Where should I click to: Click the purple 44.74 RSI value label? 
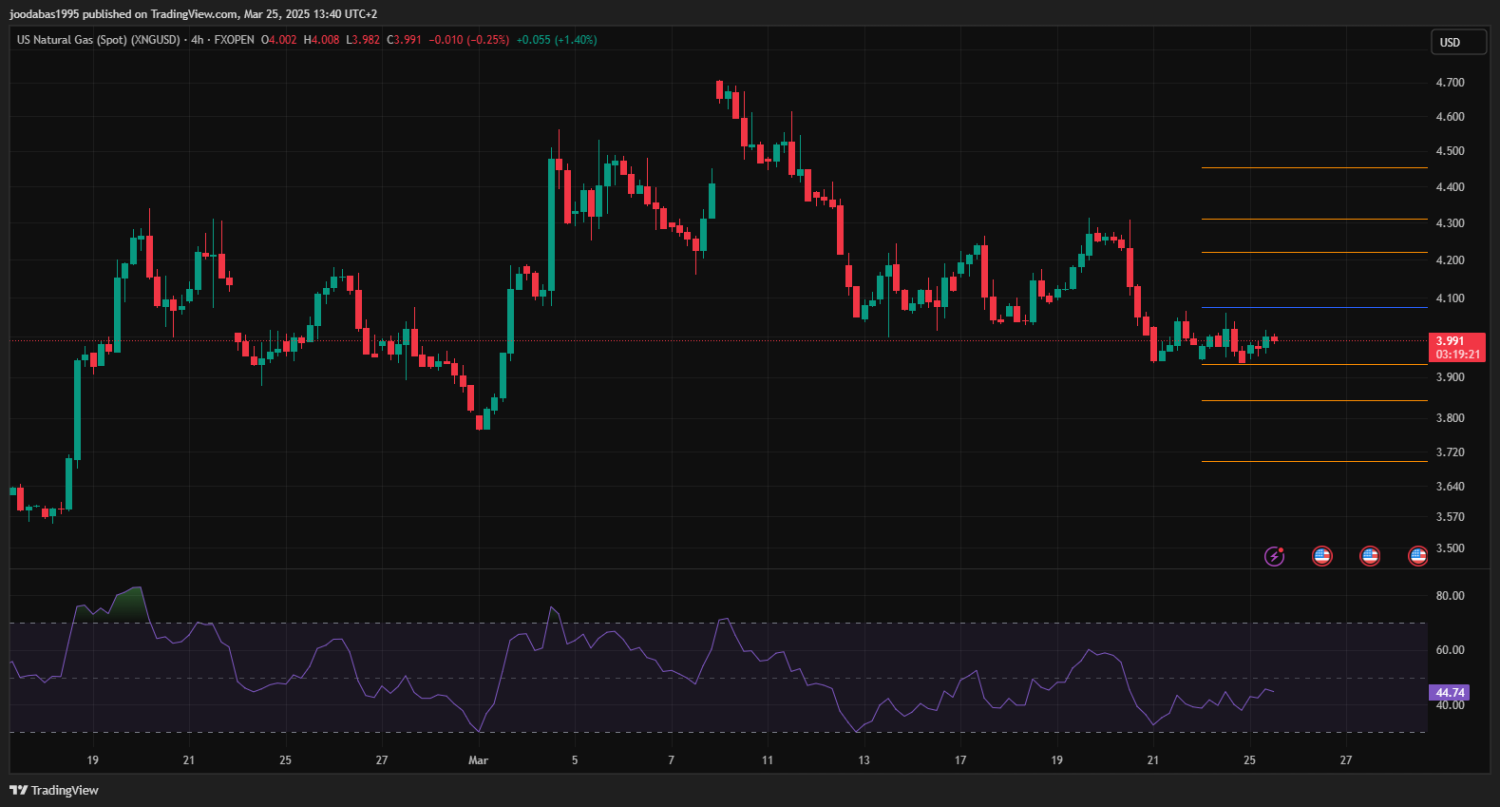(x=1449, y=692)
